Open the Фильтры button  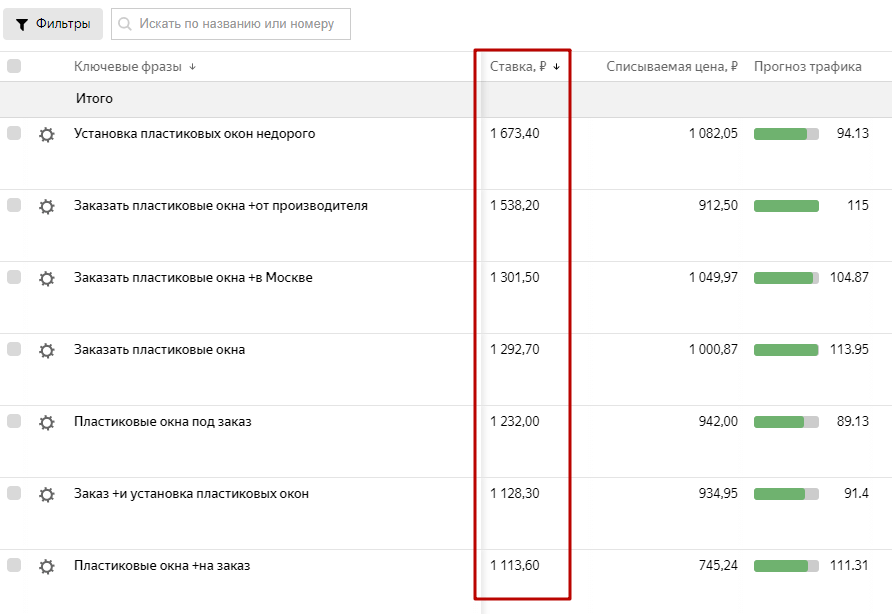53,24
